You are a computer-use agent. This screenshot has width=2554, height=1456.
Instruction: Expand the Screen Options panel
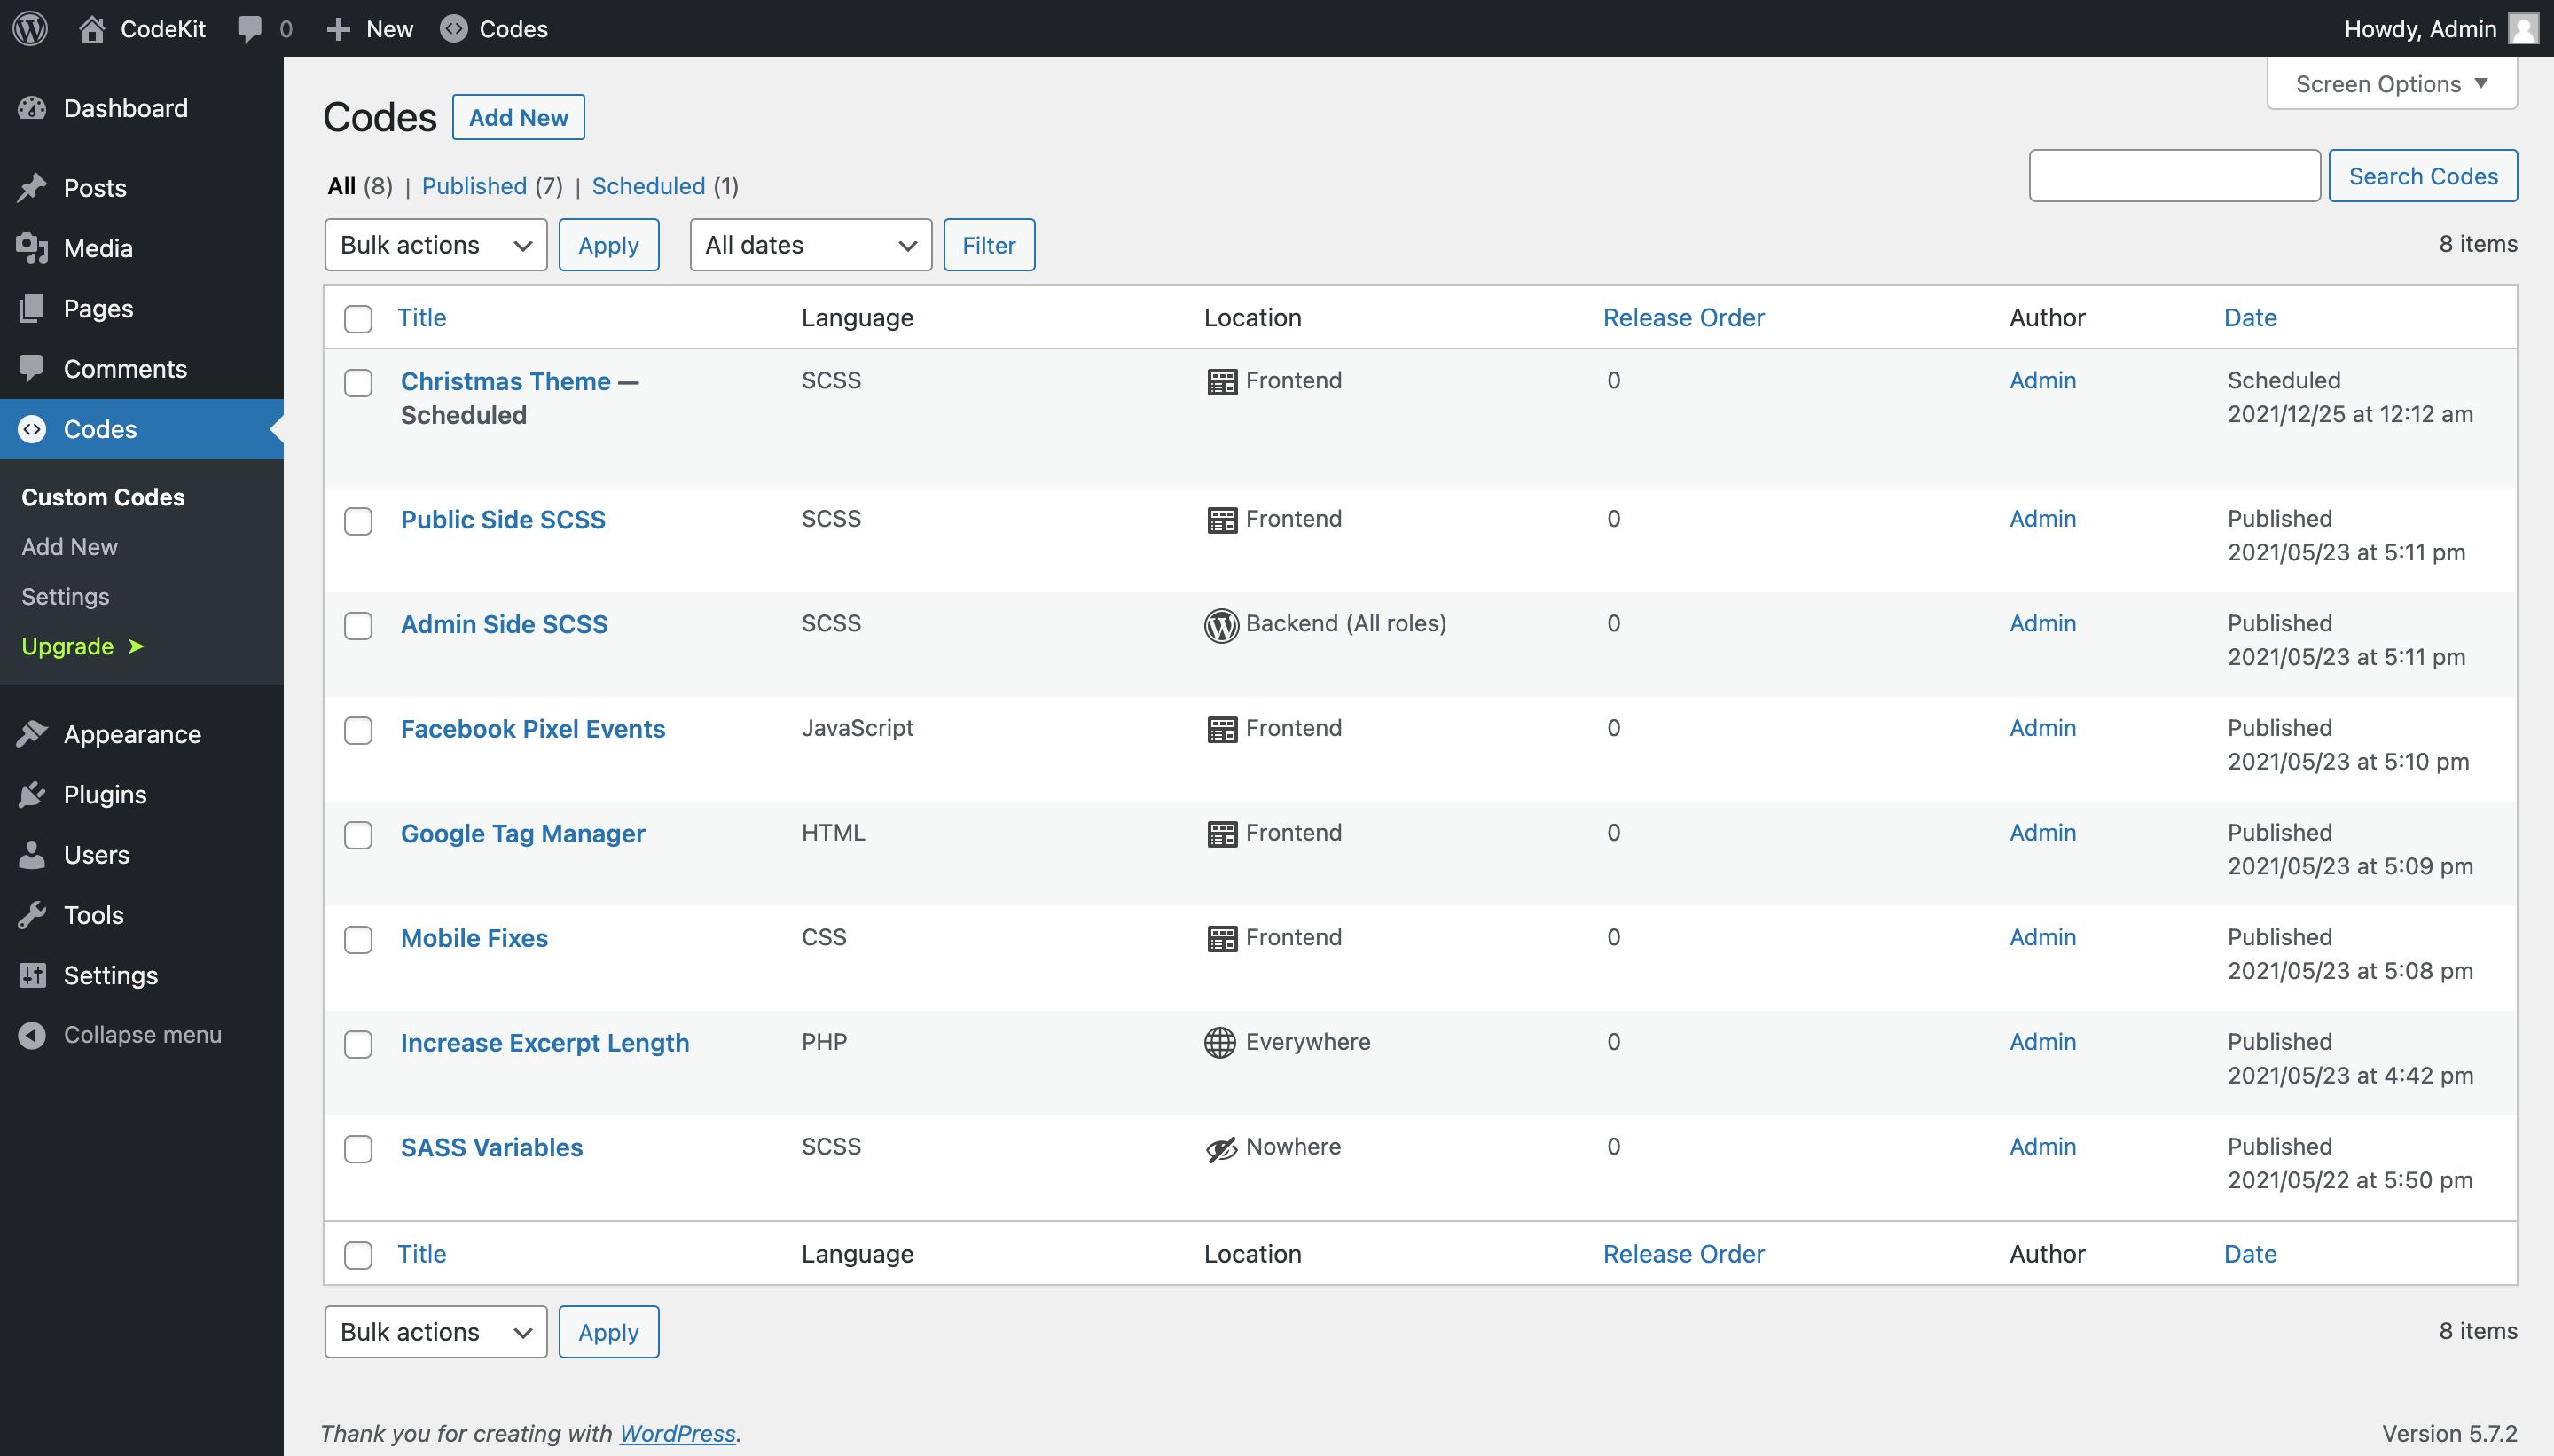point(2391,81)
